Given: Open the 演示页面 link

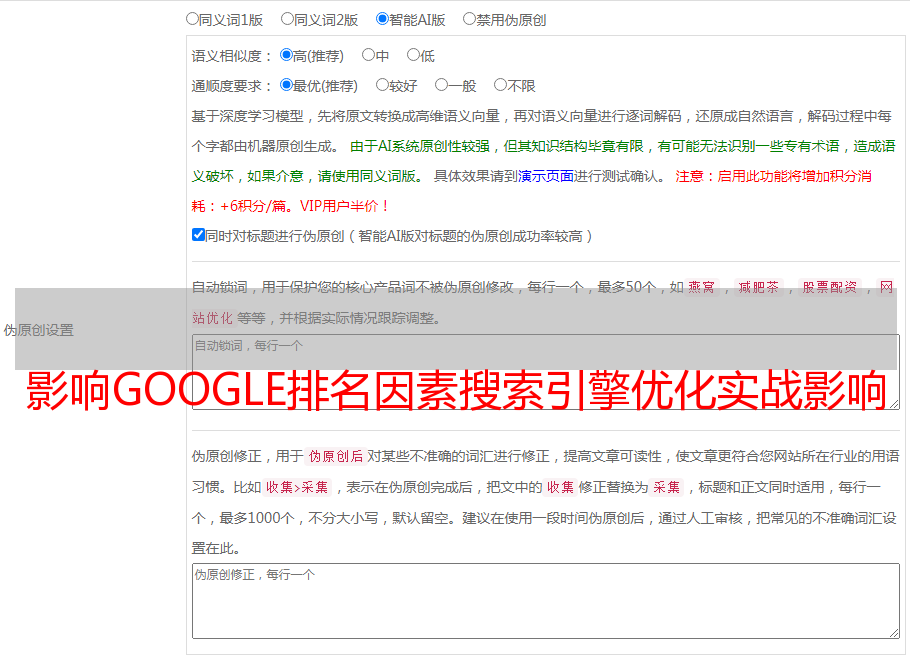Looking at the screenshot, I should pyautogui.click(x=546, y=176).
